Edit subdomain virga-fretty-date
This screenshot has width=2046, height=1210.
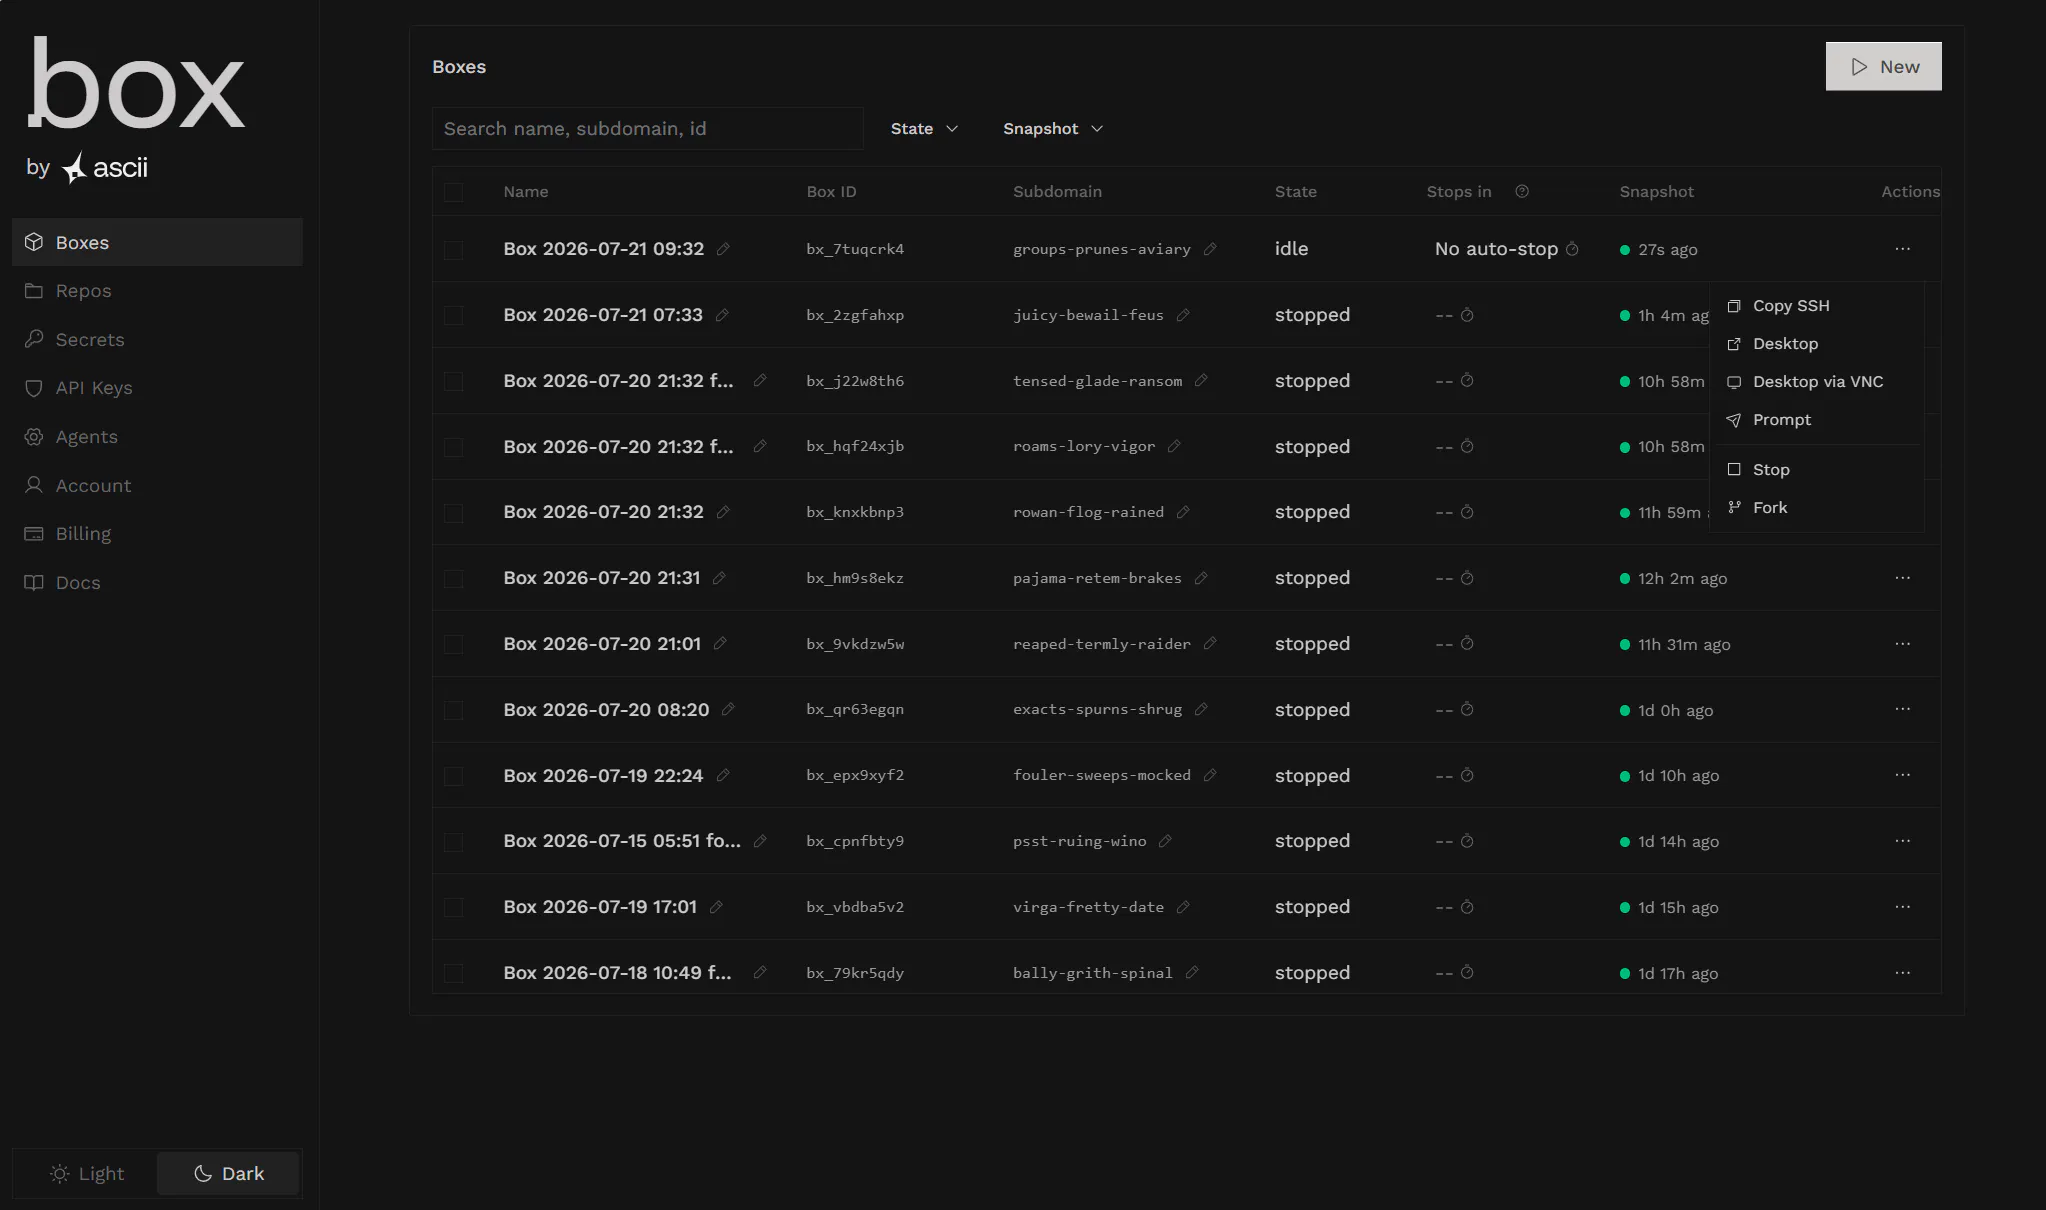1183,907
